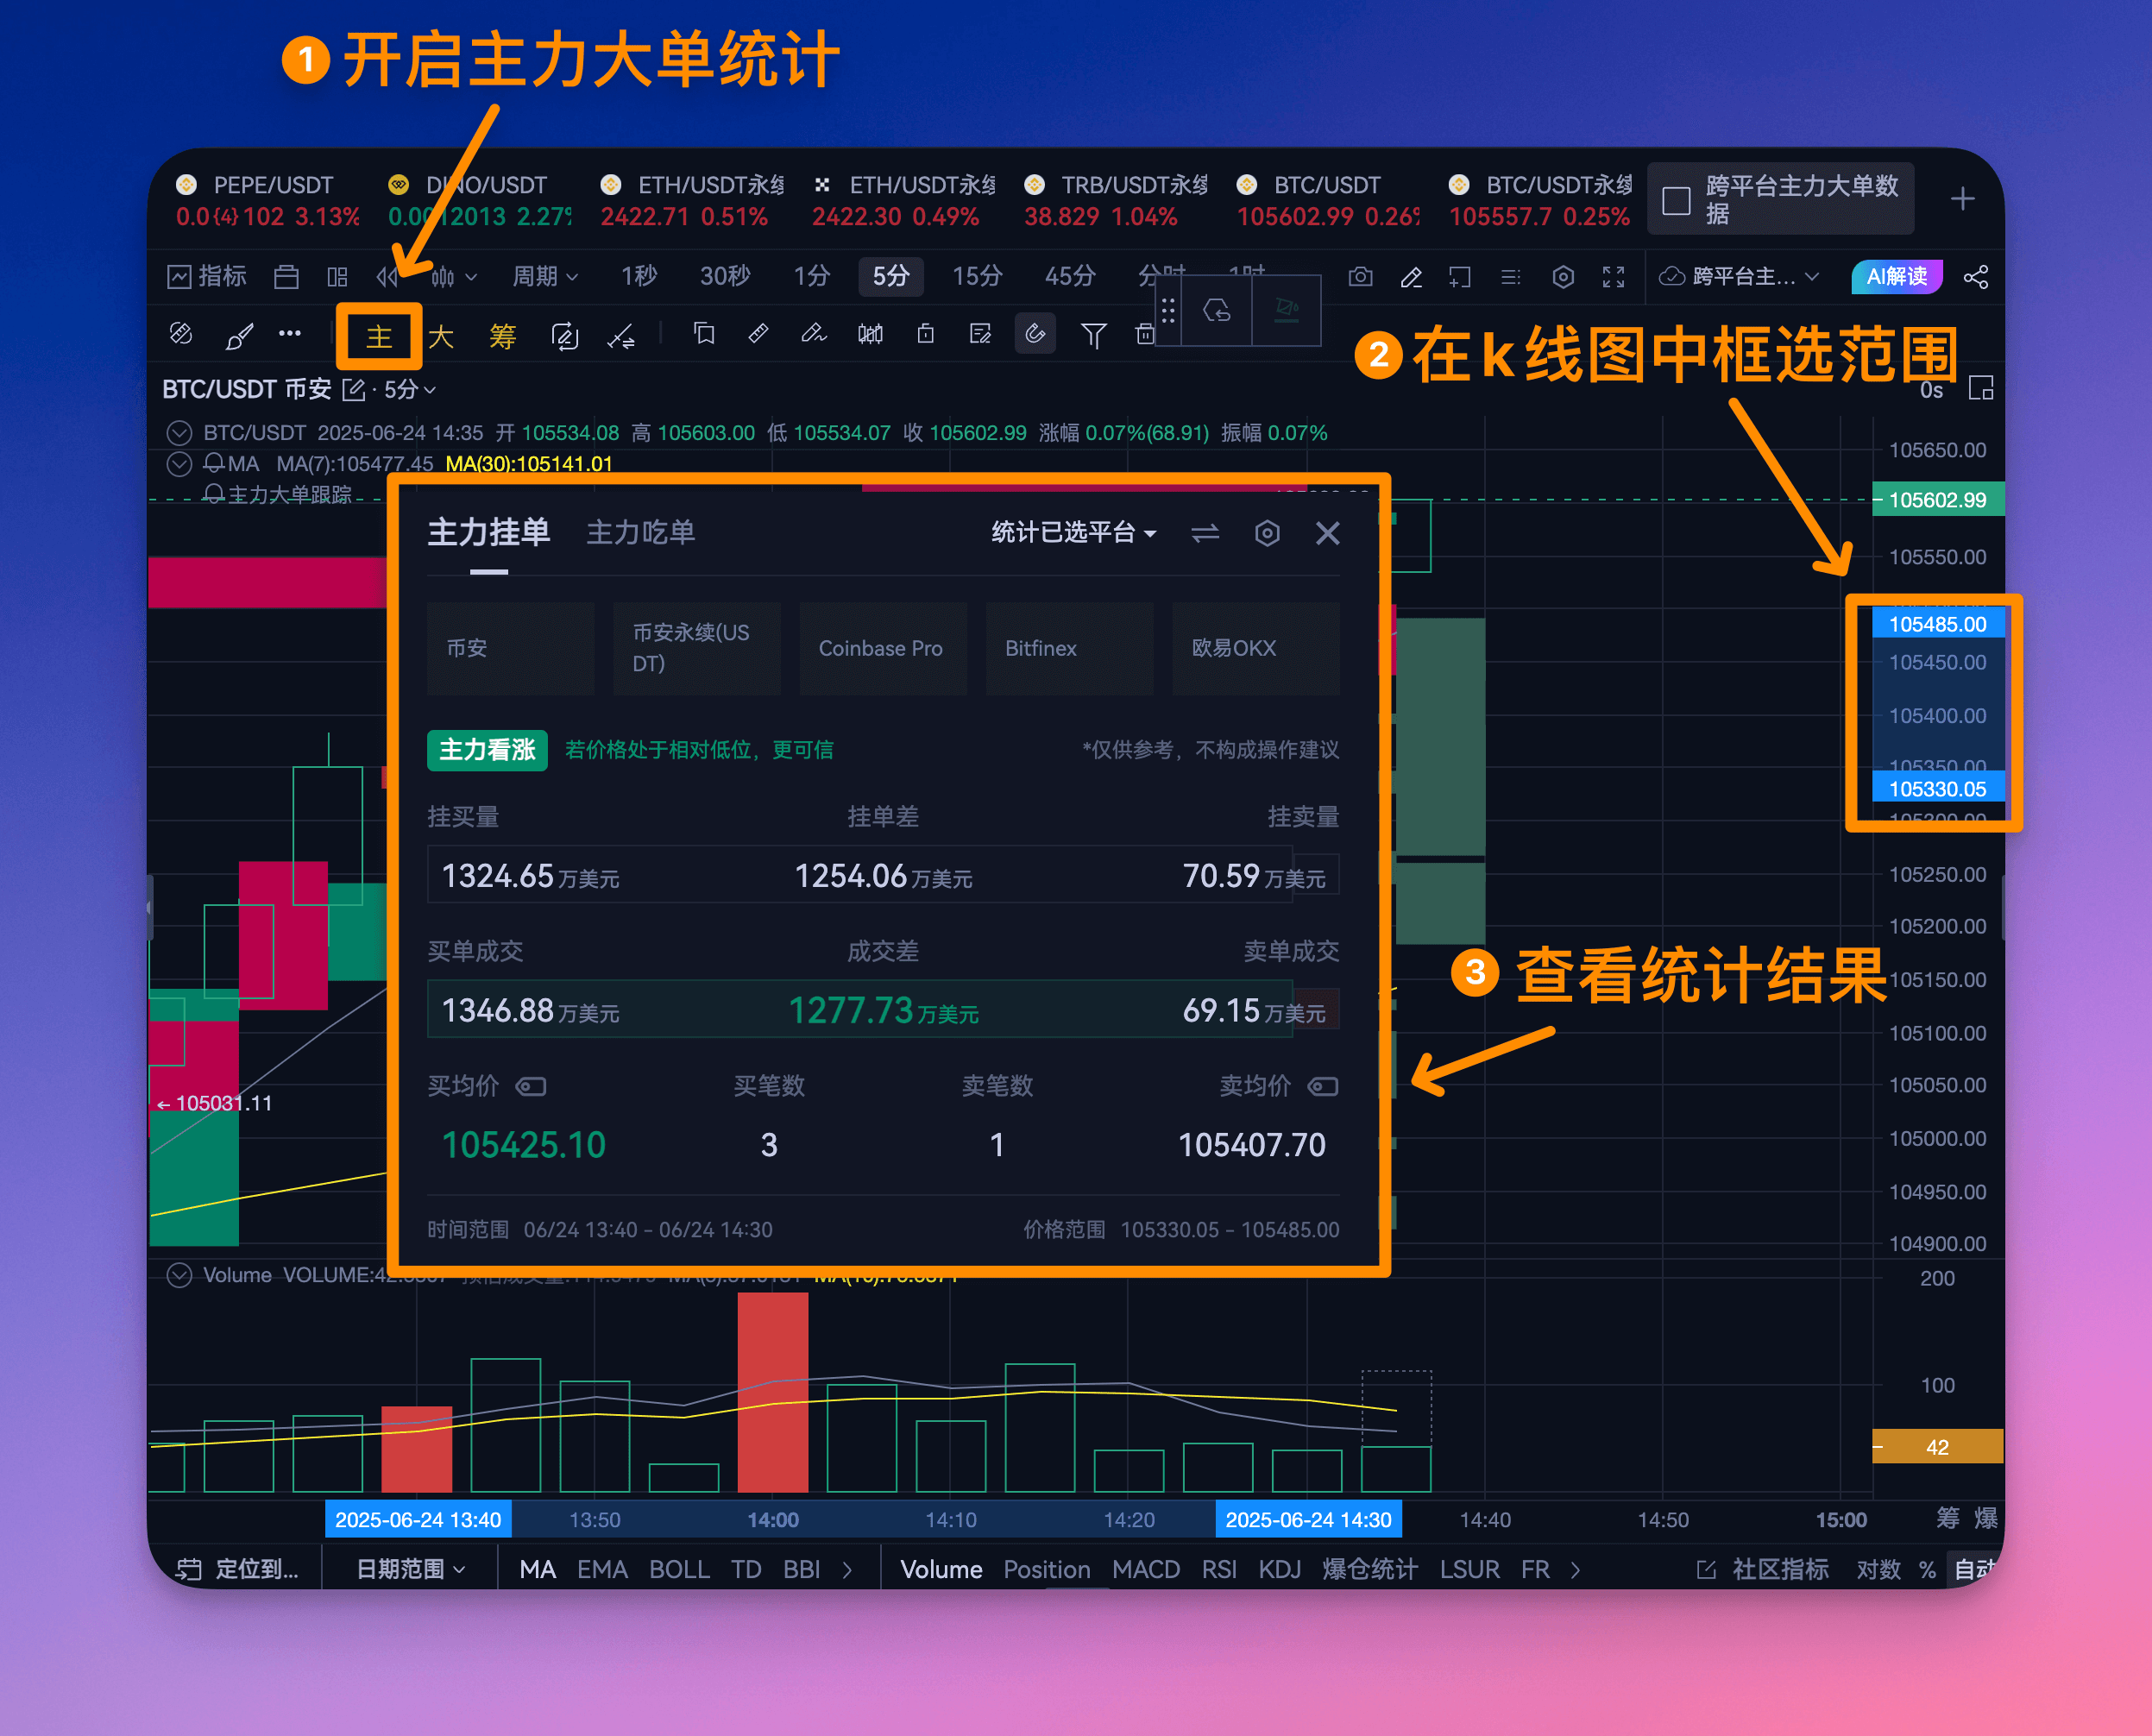Take a screenshot with the camera icon
2152x1736 pixels.
click(x=1360, y=277)
